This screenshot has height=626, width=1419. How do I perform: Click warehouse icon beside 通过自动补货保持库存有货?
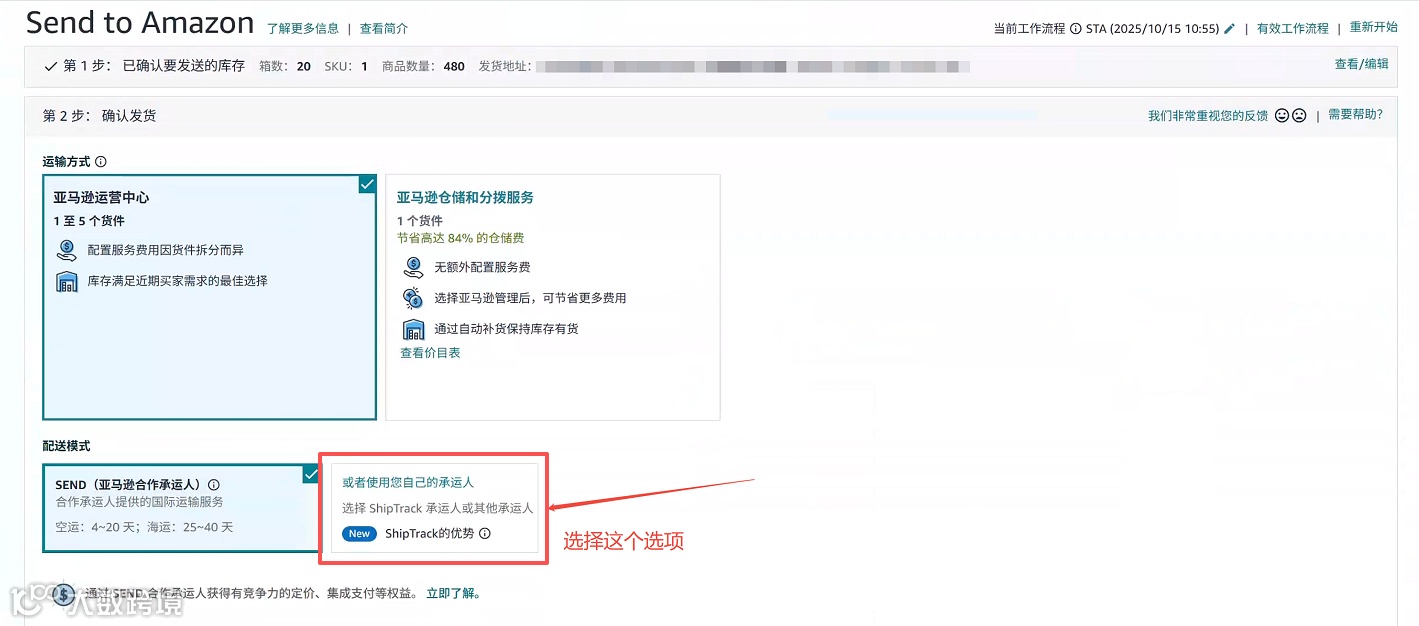point(413,329)
